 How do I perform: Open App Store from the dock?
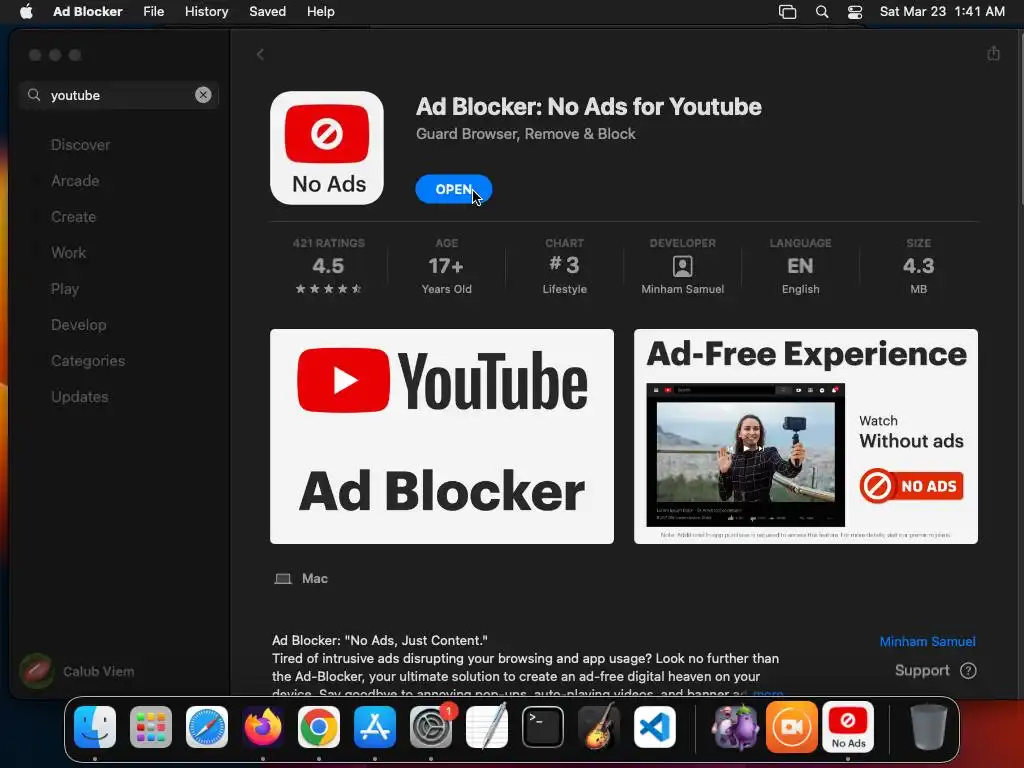tap(375, 727)
